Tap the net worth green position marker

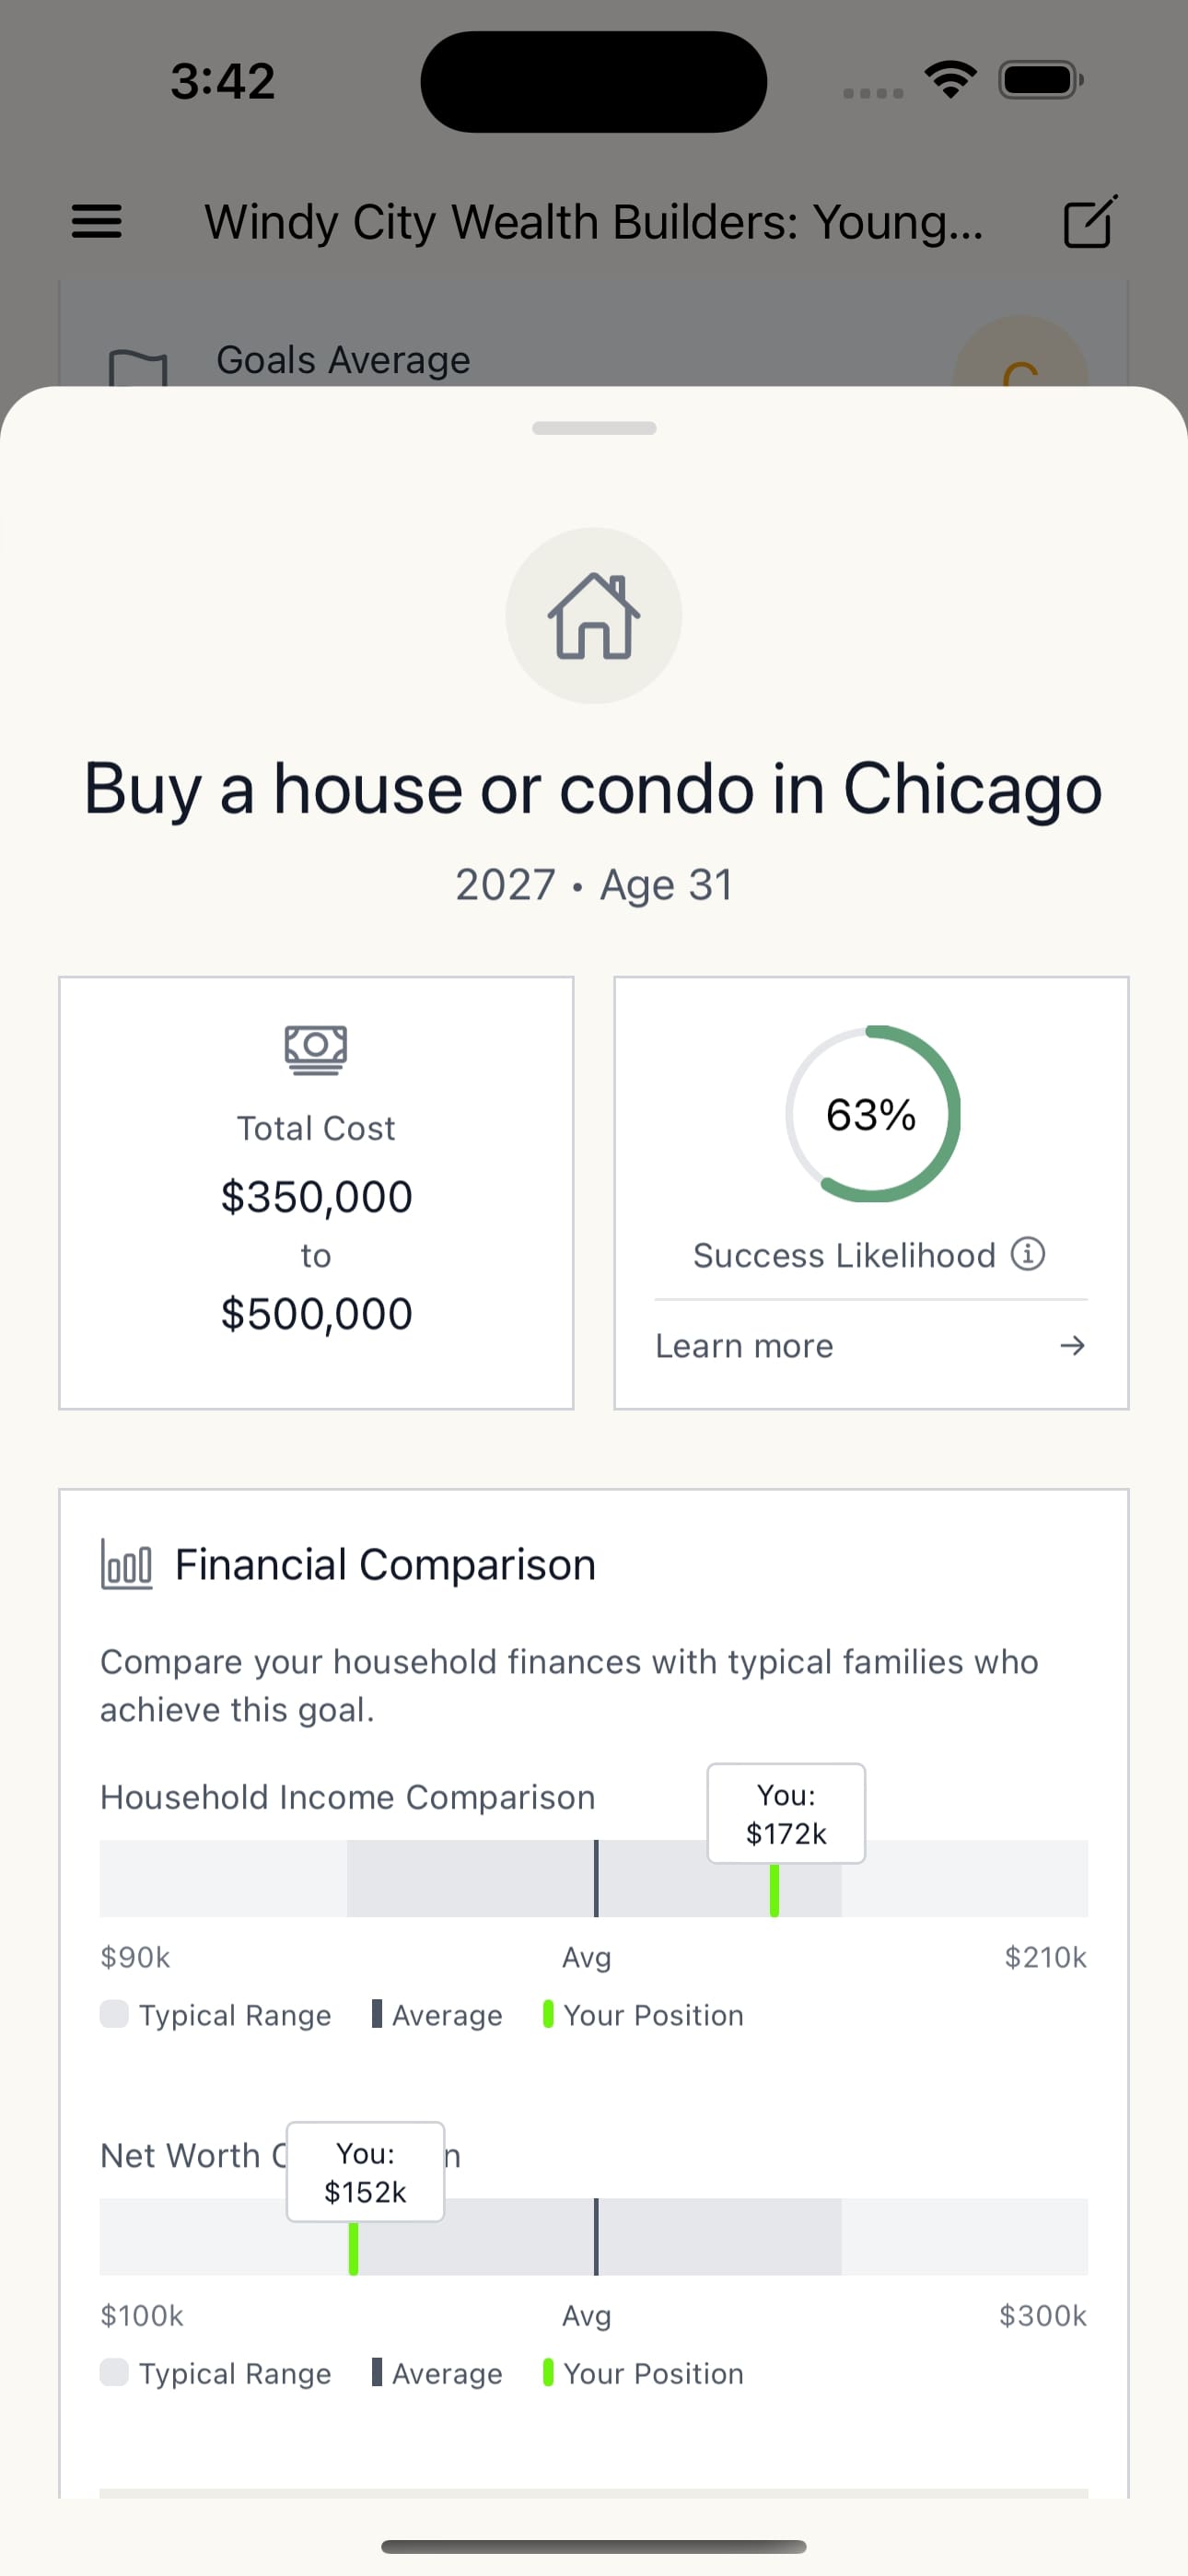(353, 2248)
